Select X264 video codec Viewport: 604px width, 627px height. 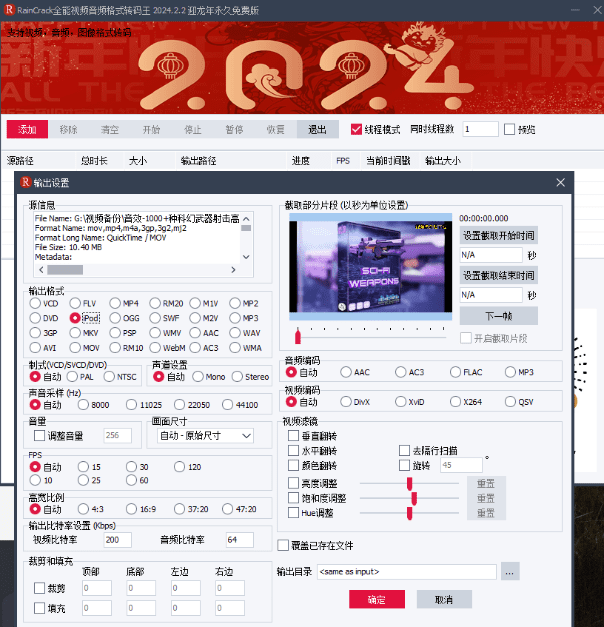click(x=456, y=401)
